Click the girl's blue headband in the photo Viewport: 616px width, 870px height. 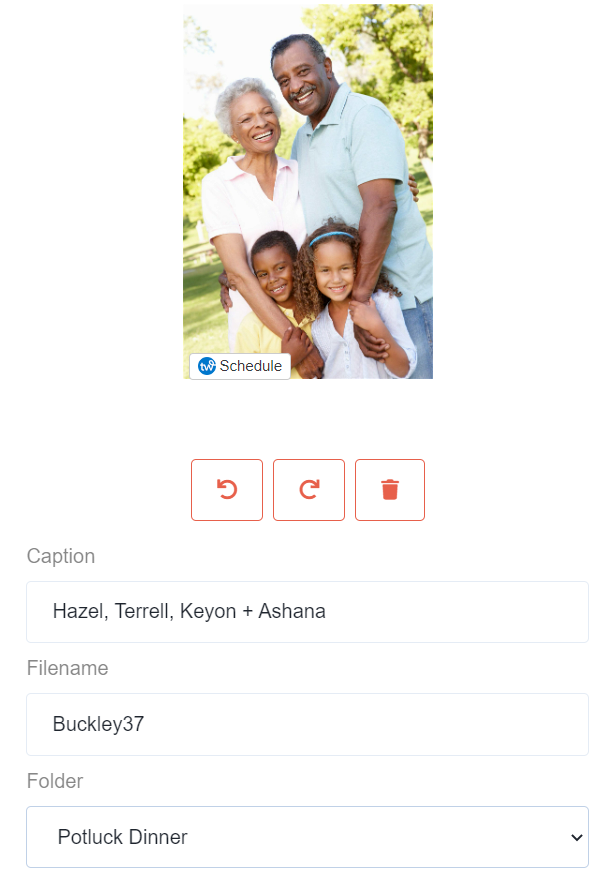tap(332, 236)
